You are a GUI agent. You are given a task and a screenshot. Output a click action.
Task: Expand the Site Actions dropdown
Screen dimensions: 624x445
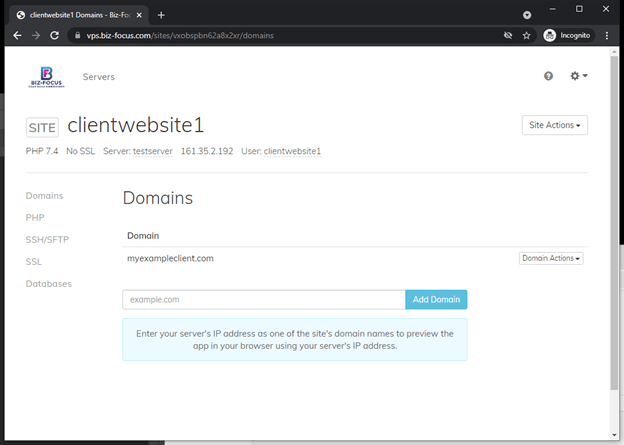pos(554,125)
